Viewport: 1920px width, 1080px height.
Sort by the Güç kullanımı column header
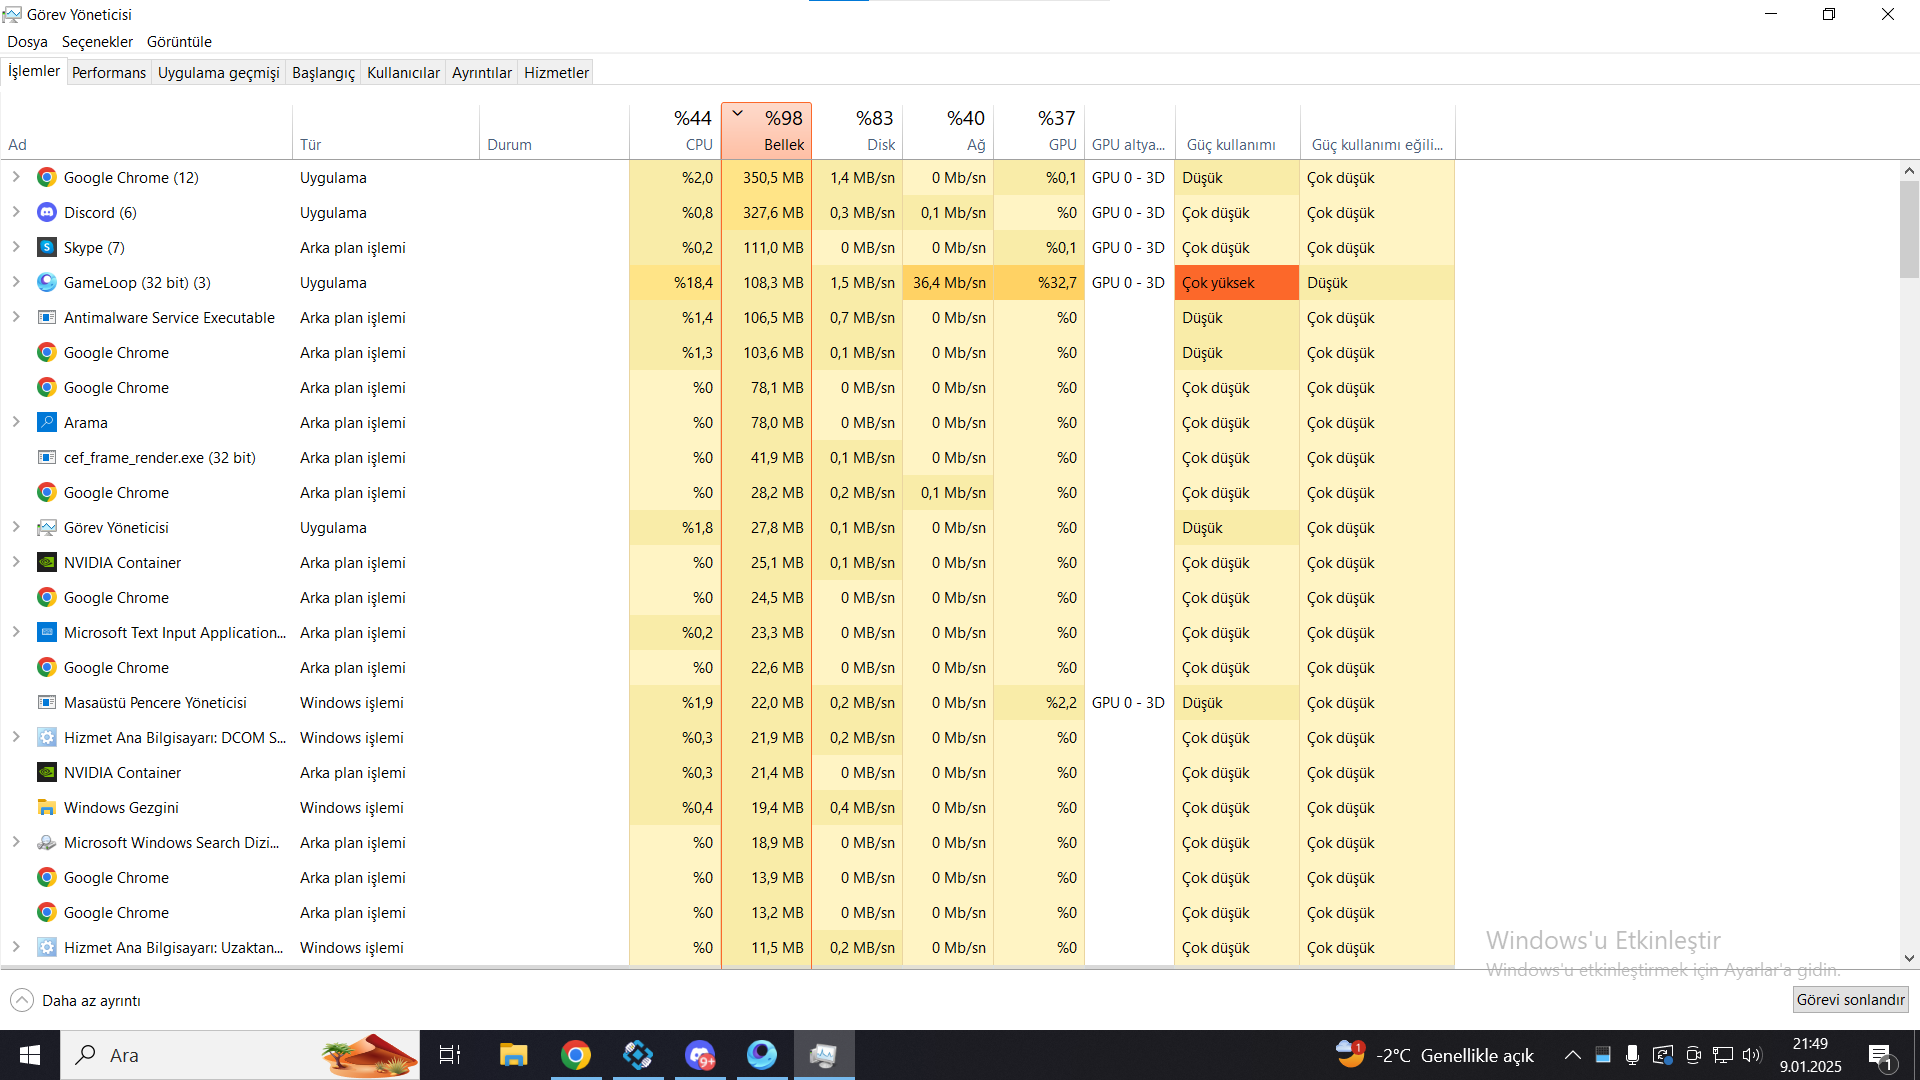pyautogui.click(x=1237, y=131)
